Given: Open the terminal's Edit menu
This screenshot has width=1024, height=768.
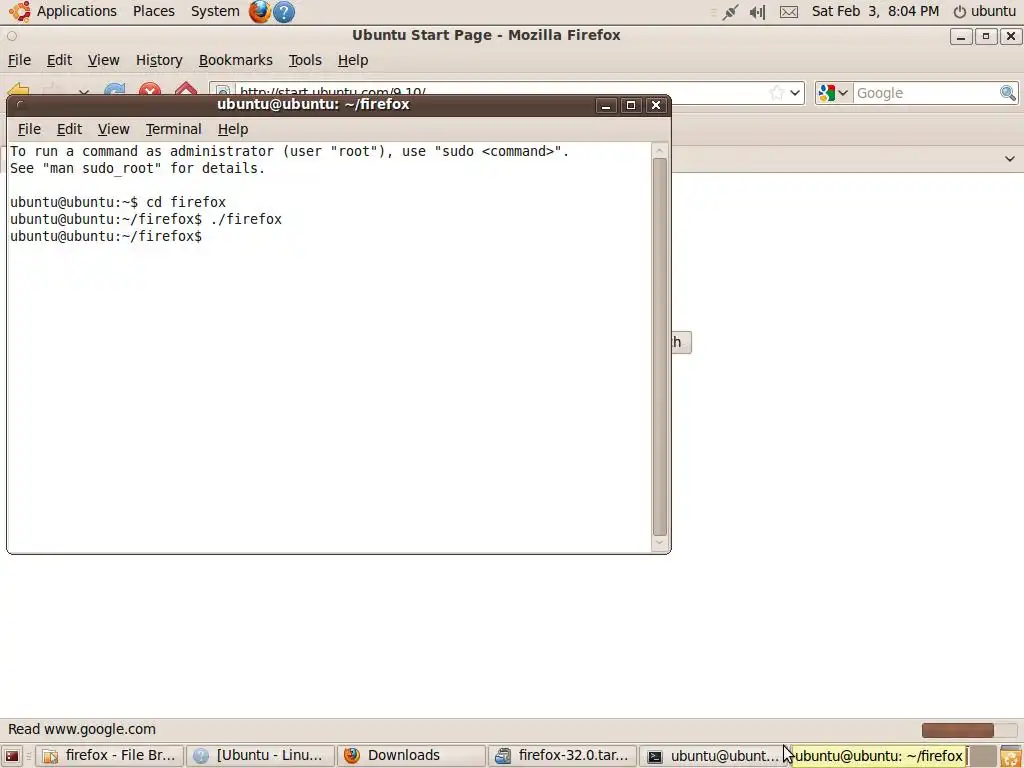Looking at the screenshot, I should (x=69, y=129).
